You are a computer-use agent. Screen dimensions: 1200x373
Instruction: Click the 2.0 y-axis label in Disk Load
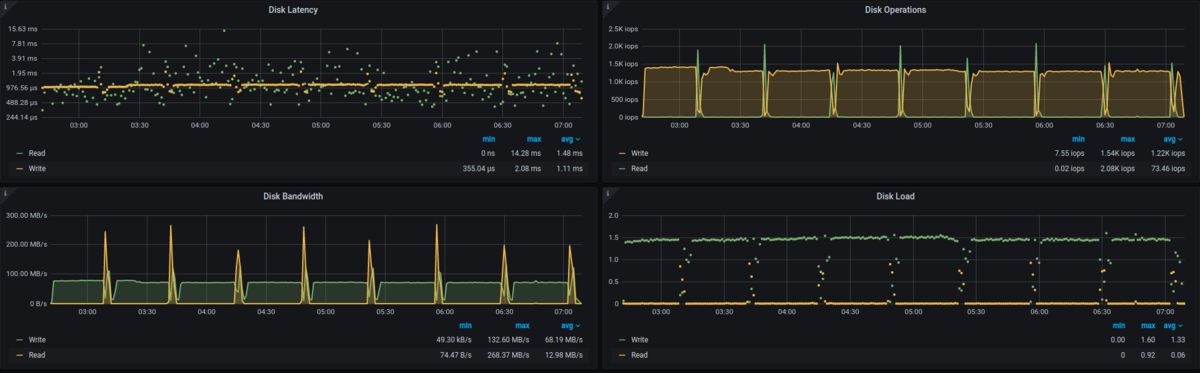tap(613, 215)
